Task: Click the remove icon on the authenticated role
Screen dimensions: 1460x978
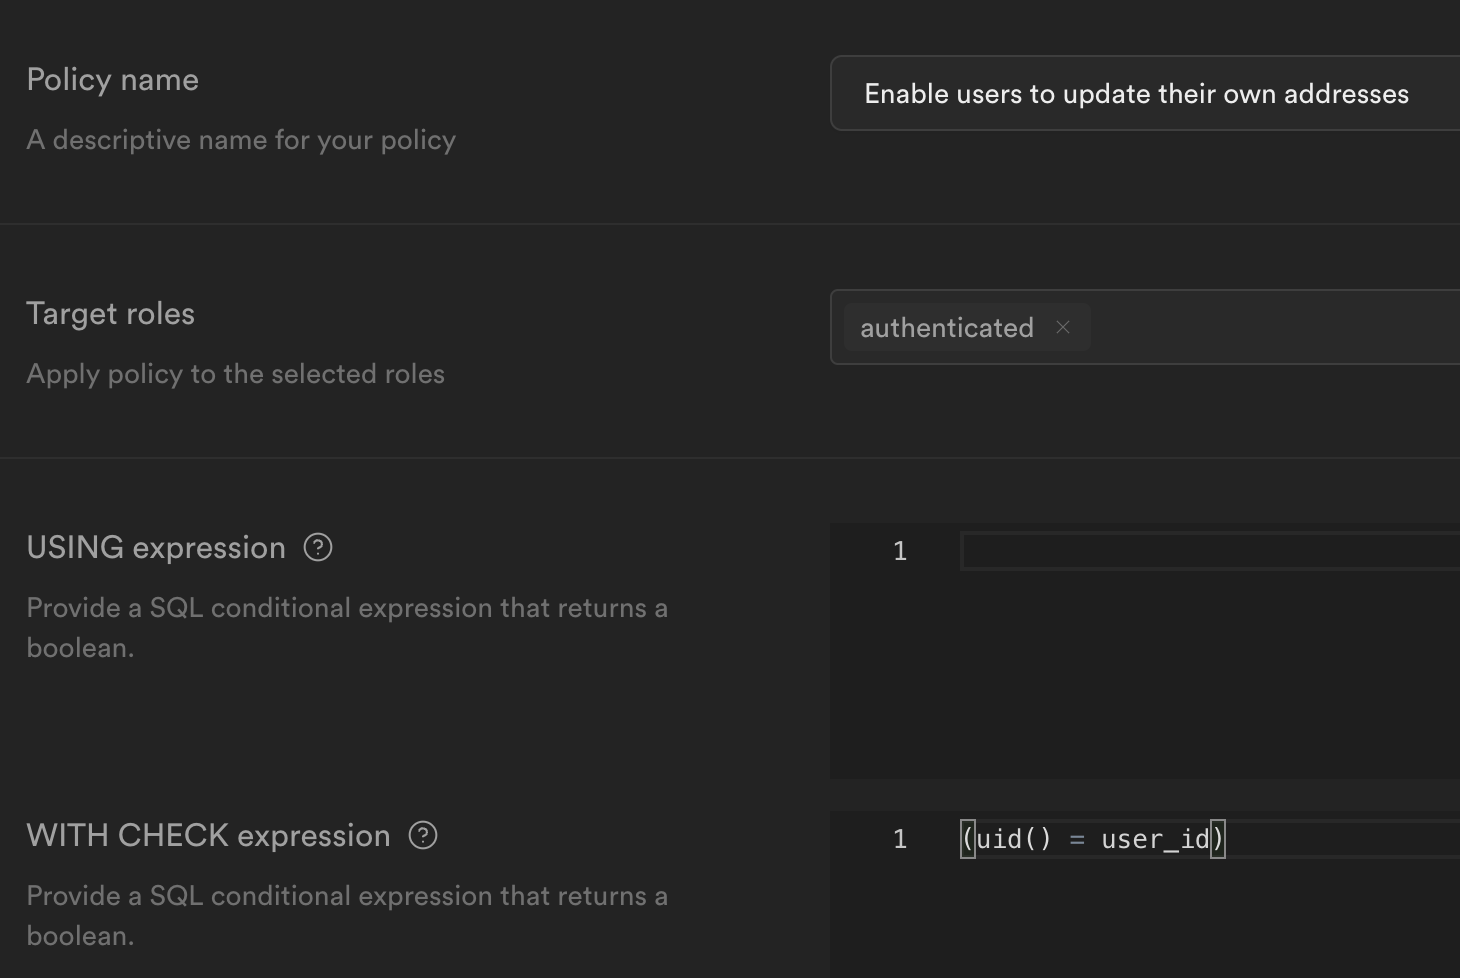Action: pos(1063,327)
